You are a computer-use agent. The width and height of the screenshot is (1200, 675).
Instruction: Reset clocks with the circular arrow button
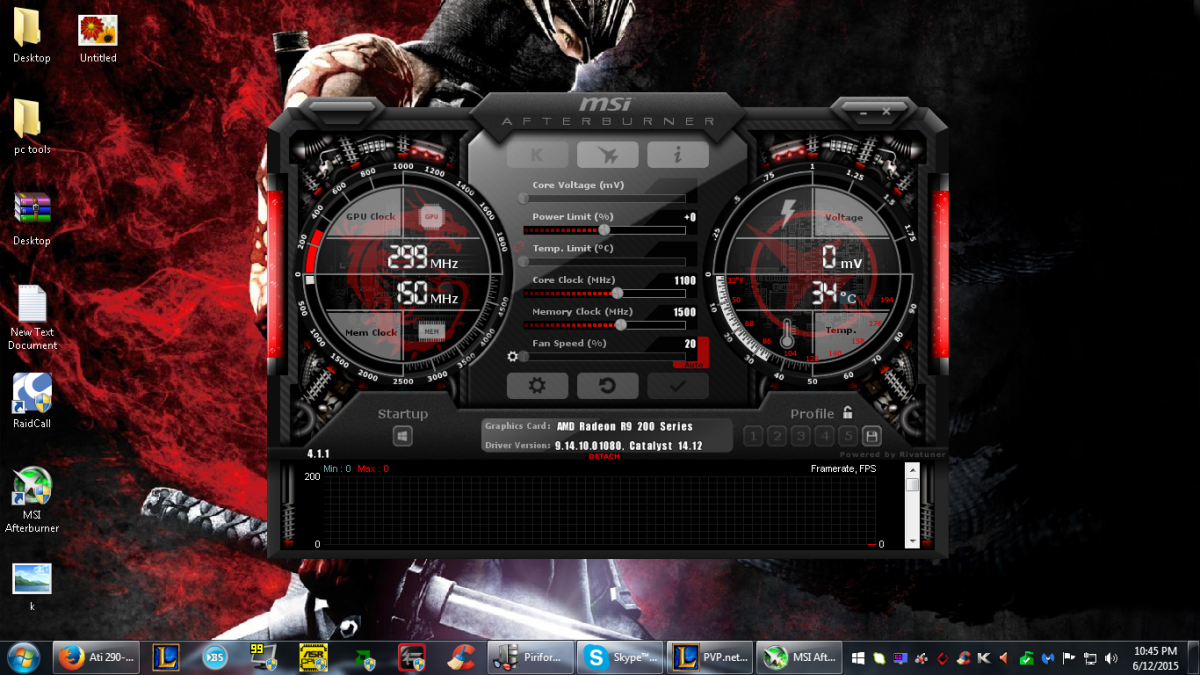coord(607,386)
